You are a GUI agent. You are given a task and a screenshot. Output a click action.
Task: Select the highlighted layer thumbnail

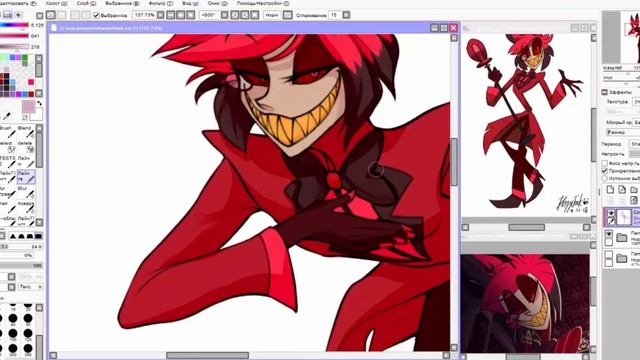click(624, 217)
